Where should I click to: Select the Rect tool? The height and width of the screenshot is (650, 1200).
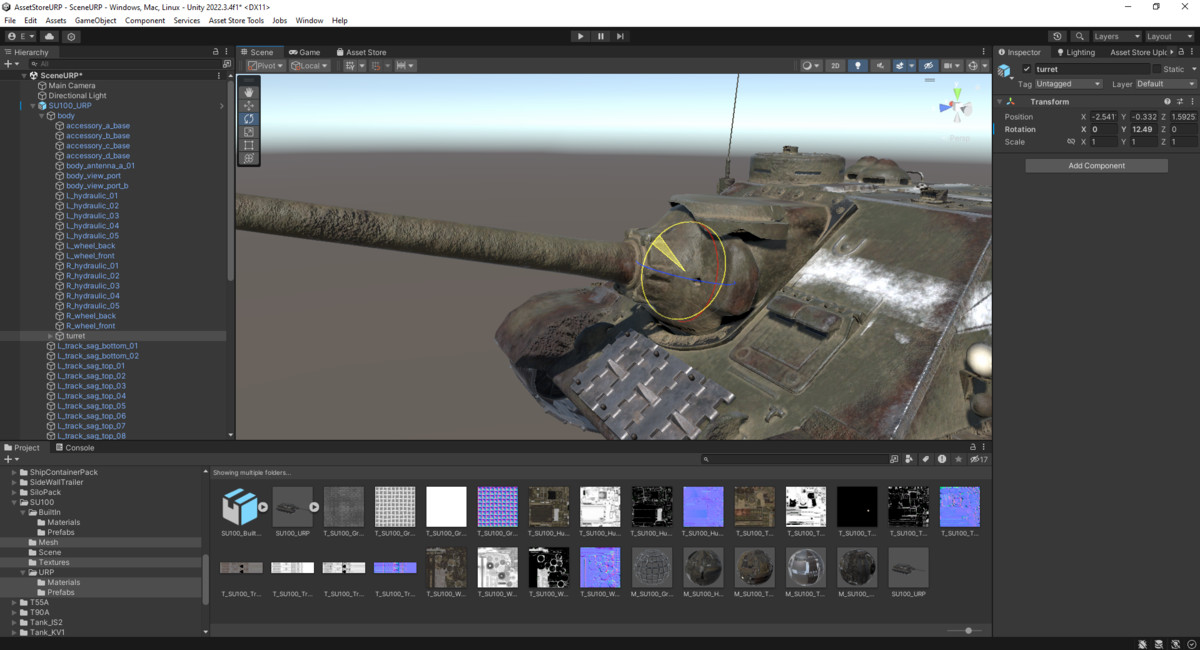pyautogui.click(x=249, y=145)
